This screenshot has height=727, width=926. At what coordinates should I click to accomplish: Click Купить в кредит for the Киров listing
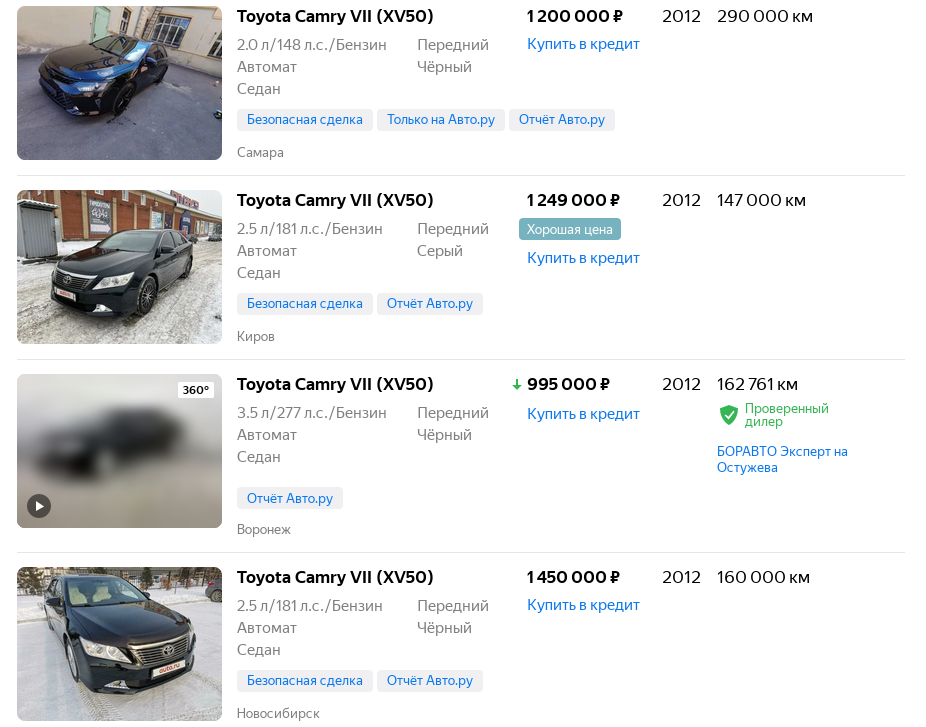tap(583, 258)
